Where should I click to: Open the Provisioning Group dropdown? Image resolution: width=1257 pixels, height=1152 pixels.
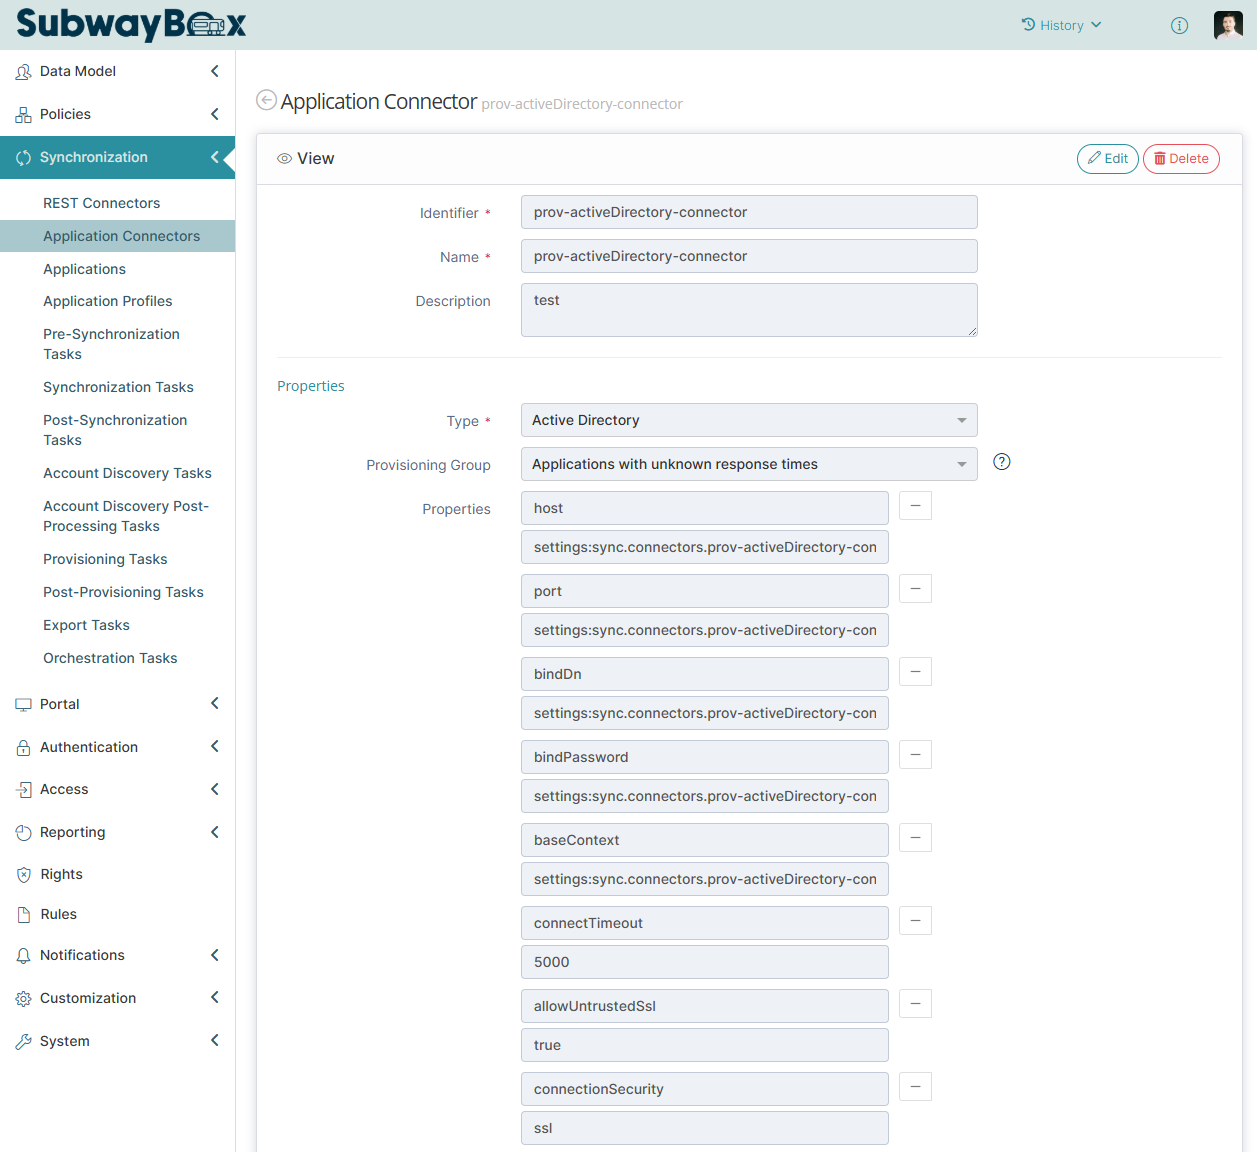coord(748,464)
